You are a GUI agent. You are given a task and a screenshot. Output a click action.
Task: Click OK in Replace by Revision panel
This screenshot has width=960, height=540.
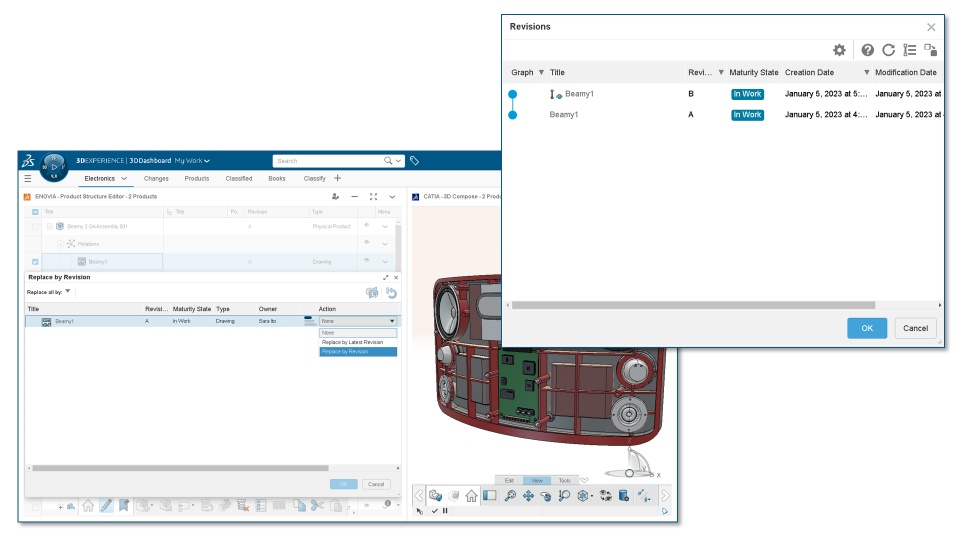click(343, 484)
